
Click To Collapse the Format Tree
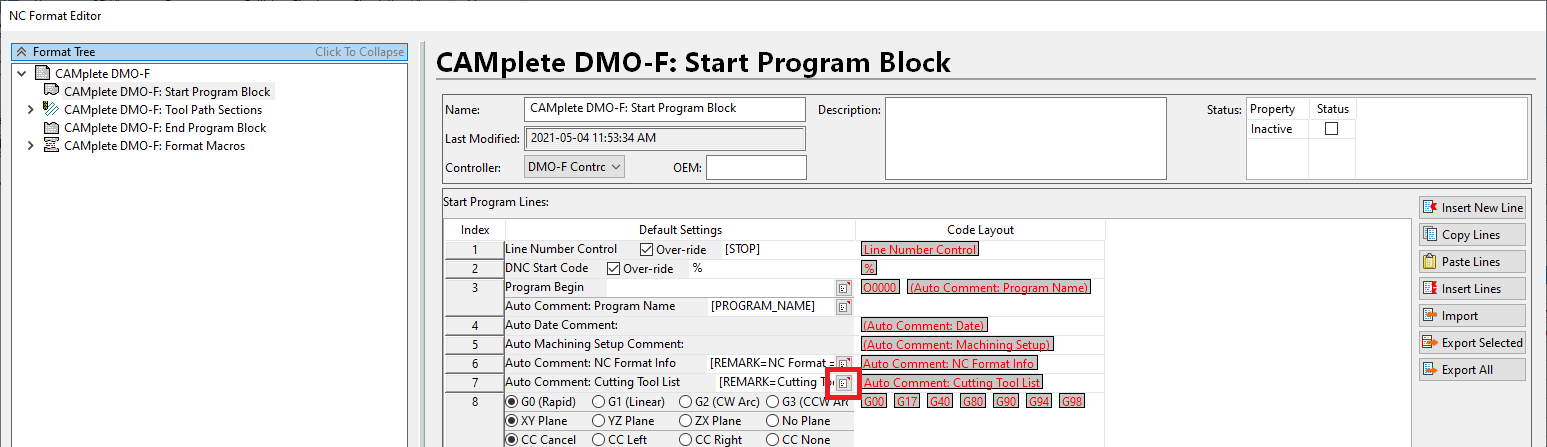tap(359, 52)
